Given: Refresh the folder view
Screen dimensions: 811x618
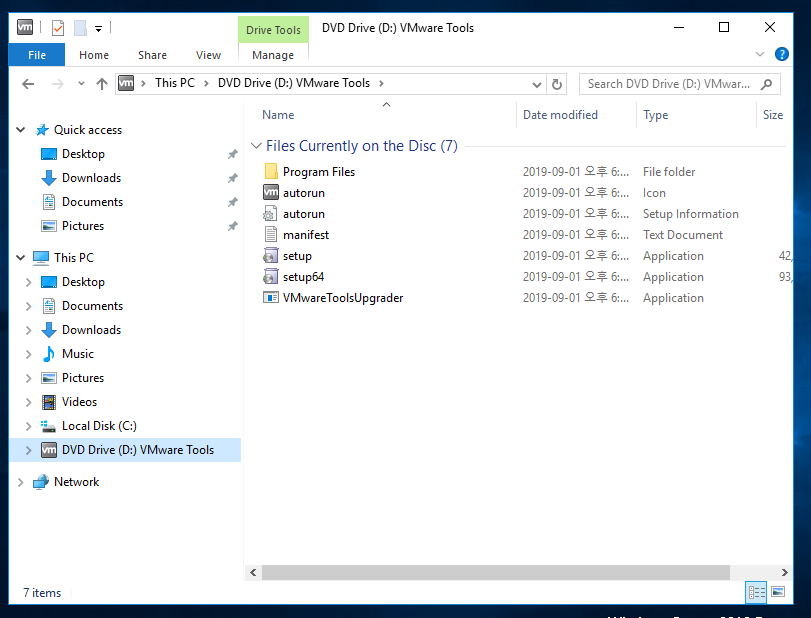Looking at the screenshot, I should 557,84.
